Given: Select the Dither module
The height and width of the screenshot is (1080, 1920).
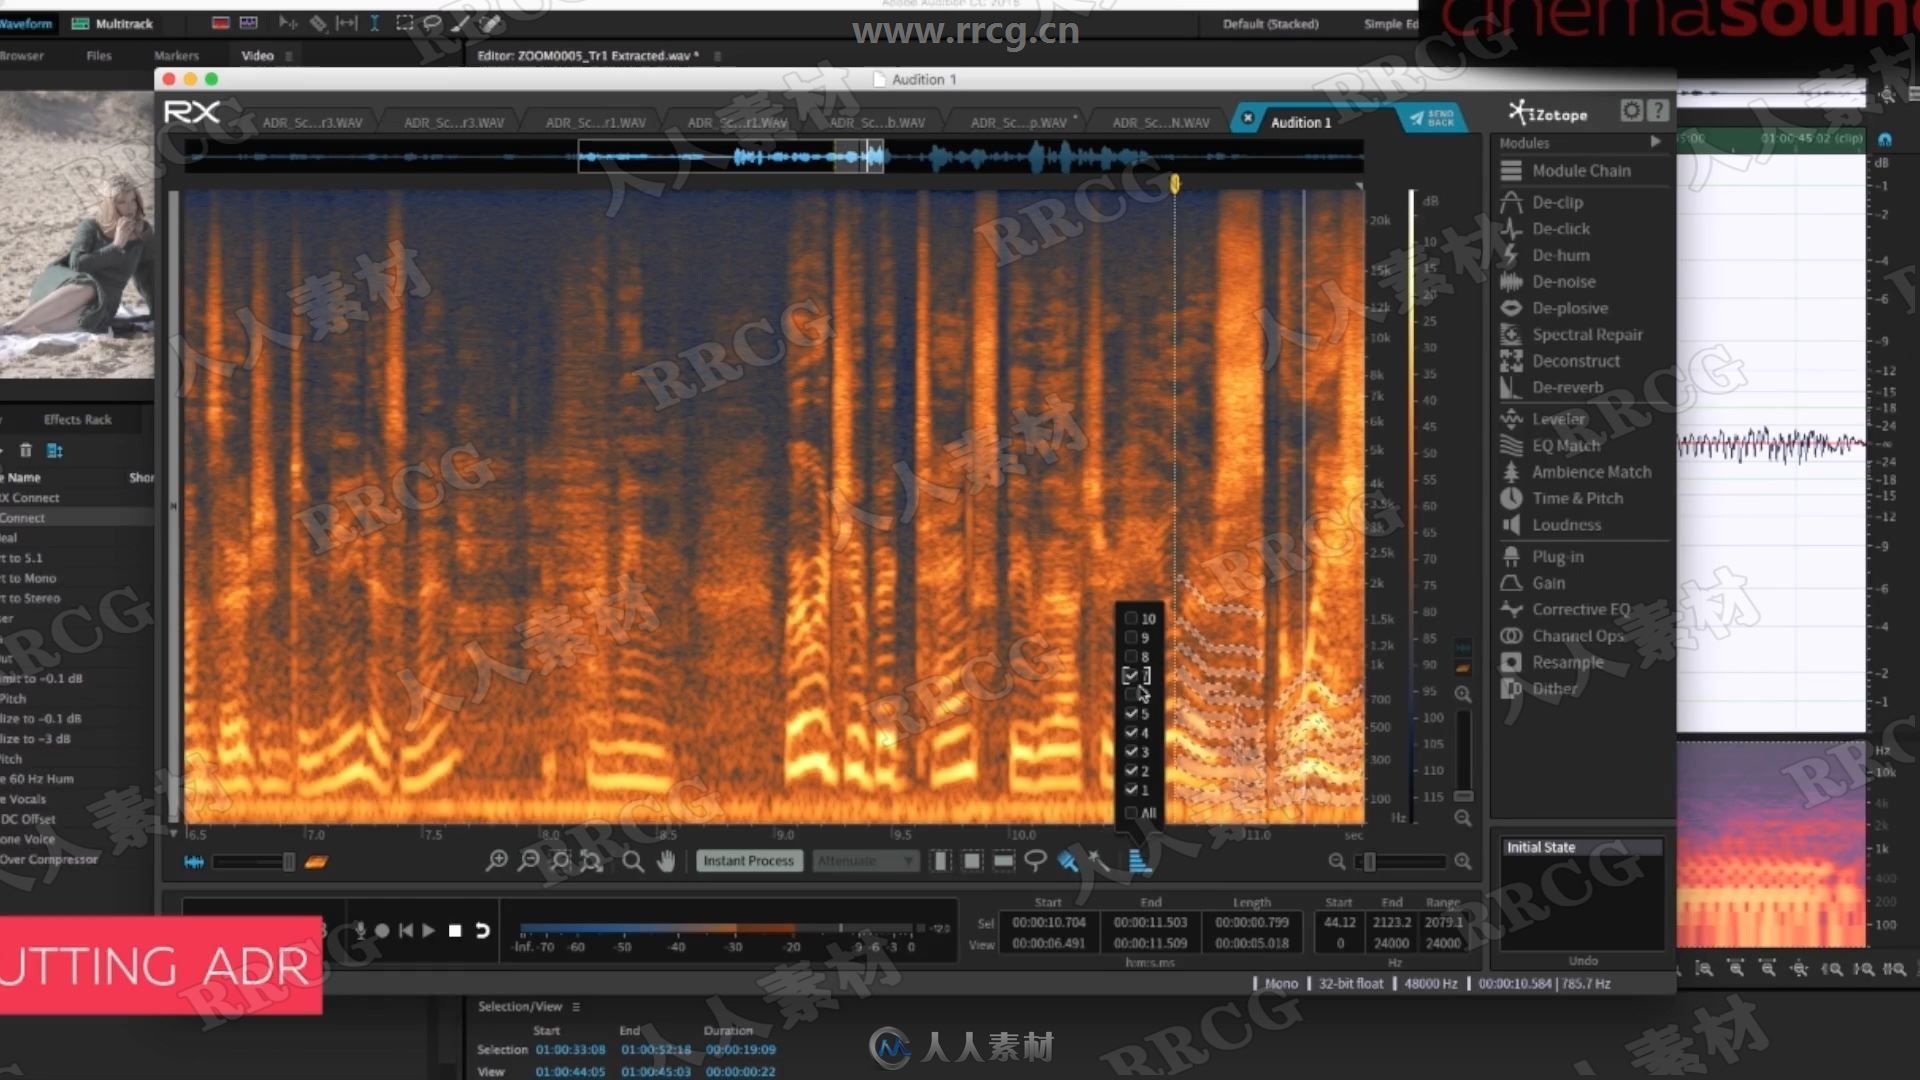Looking at the screenshot, I should 1551,687.
